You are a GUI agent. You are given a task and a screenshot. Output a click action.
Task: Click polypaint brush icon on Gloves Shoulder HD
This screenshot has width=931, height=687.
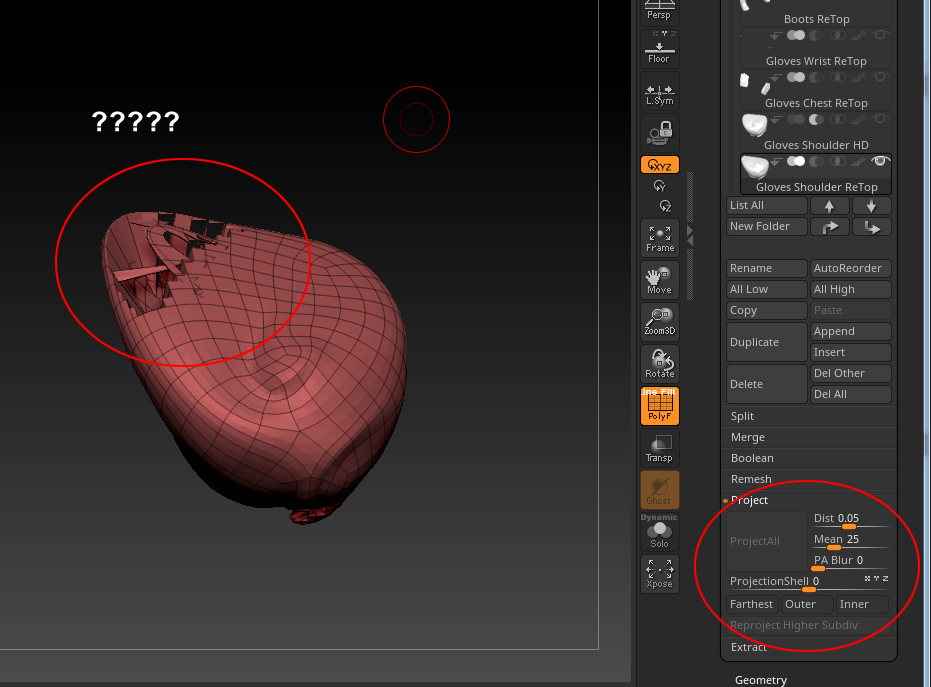pos(859,119)
